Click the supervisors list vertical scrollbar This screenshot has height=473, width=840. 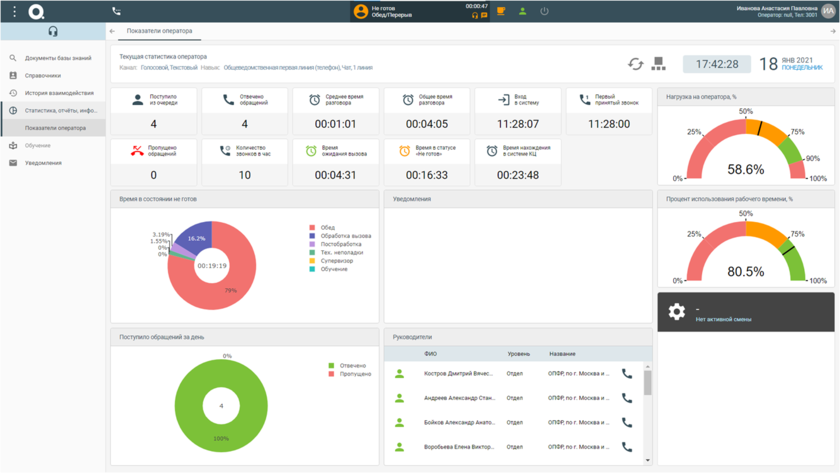(x=648, y=384)
